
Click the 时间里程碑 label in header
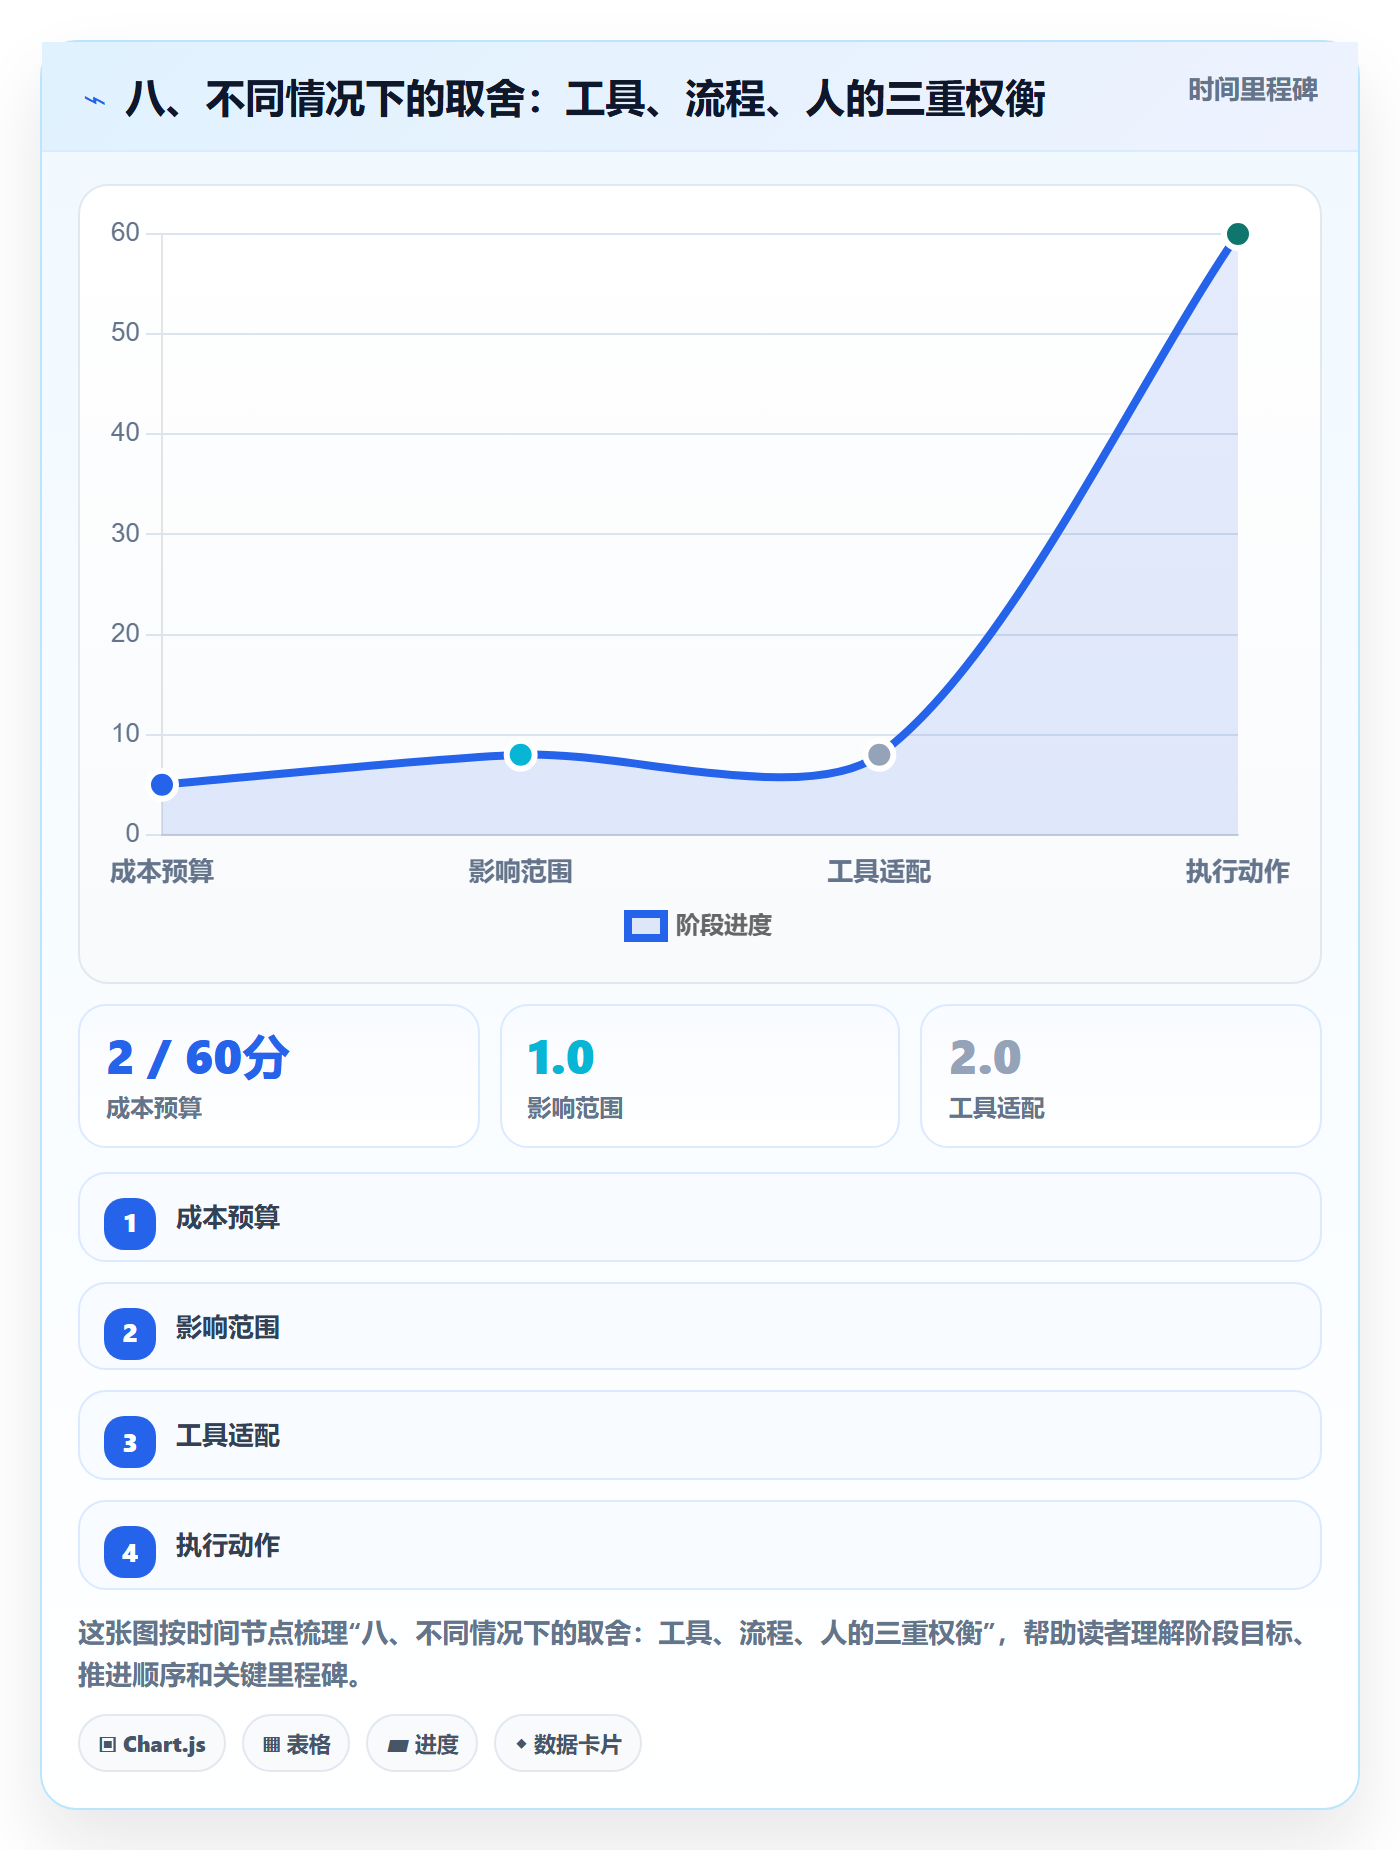[1252, 90]
